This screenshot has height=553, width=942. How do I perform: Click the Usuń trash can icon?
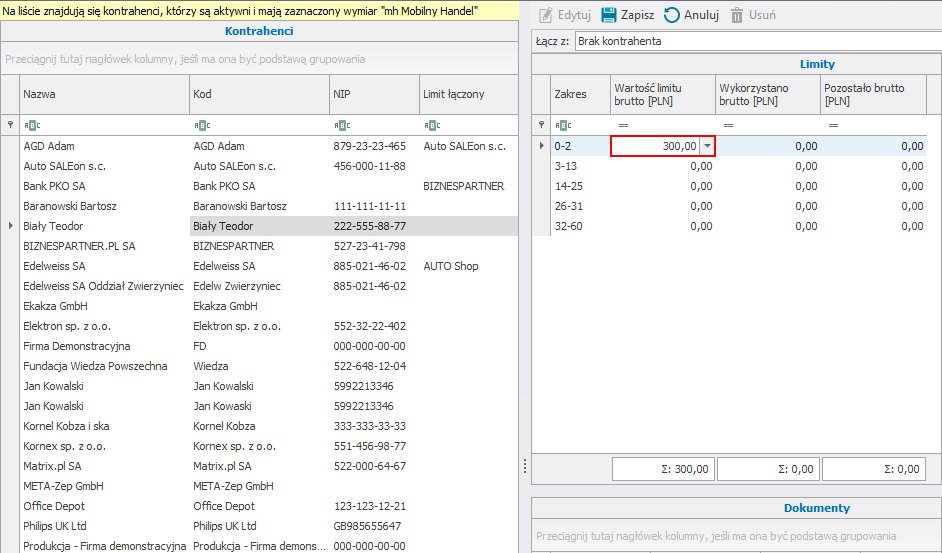[x=737, y=16]
